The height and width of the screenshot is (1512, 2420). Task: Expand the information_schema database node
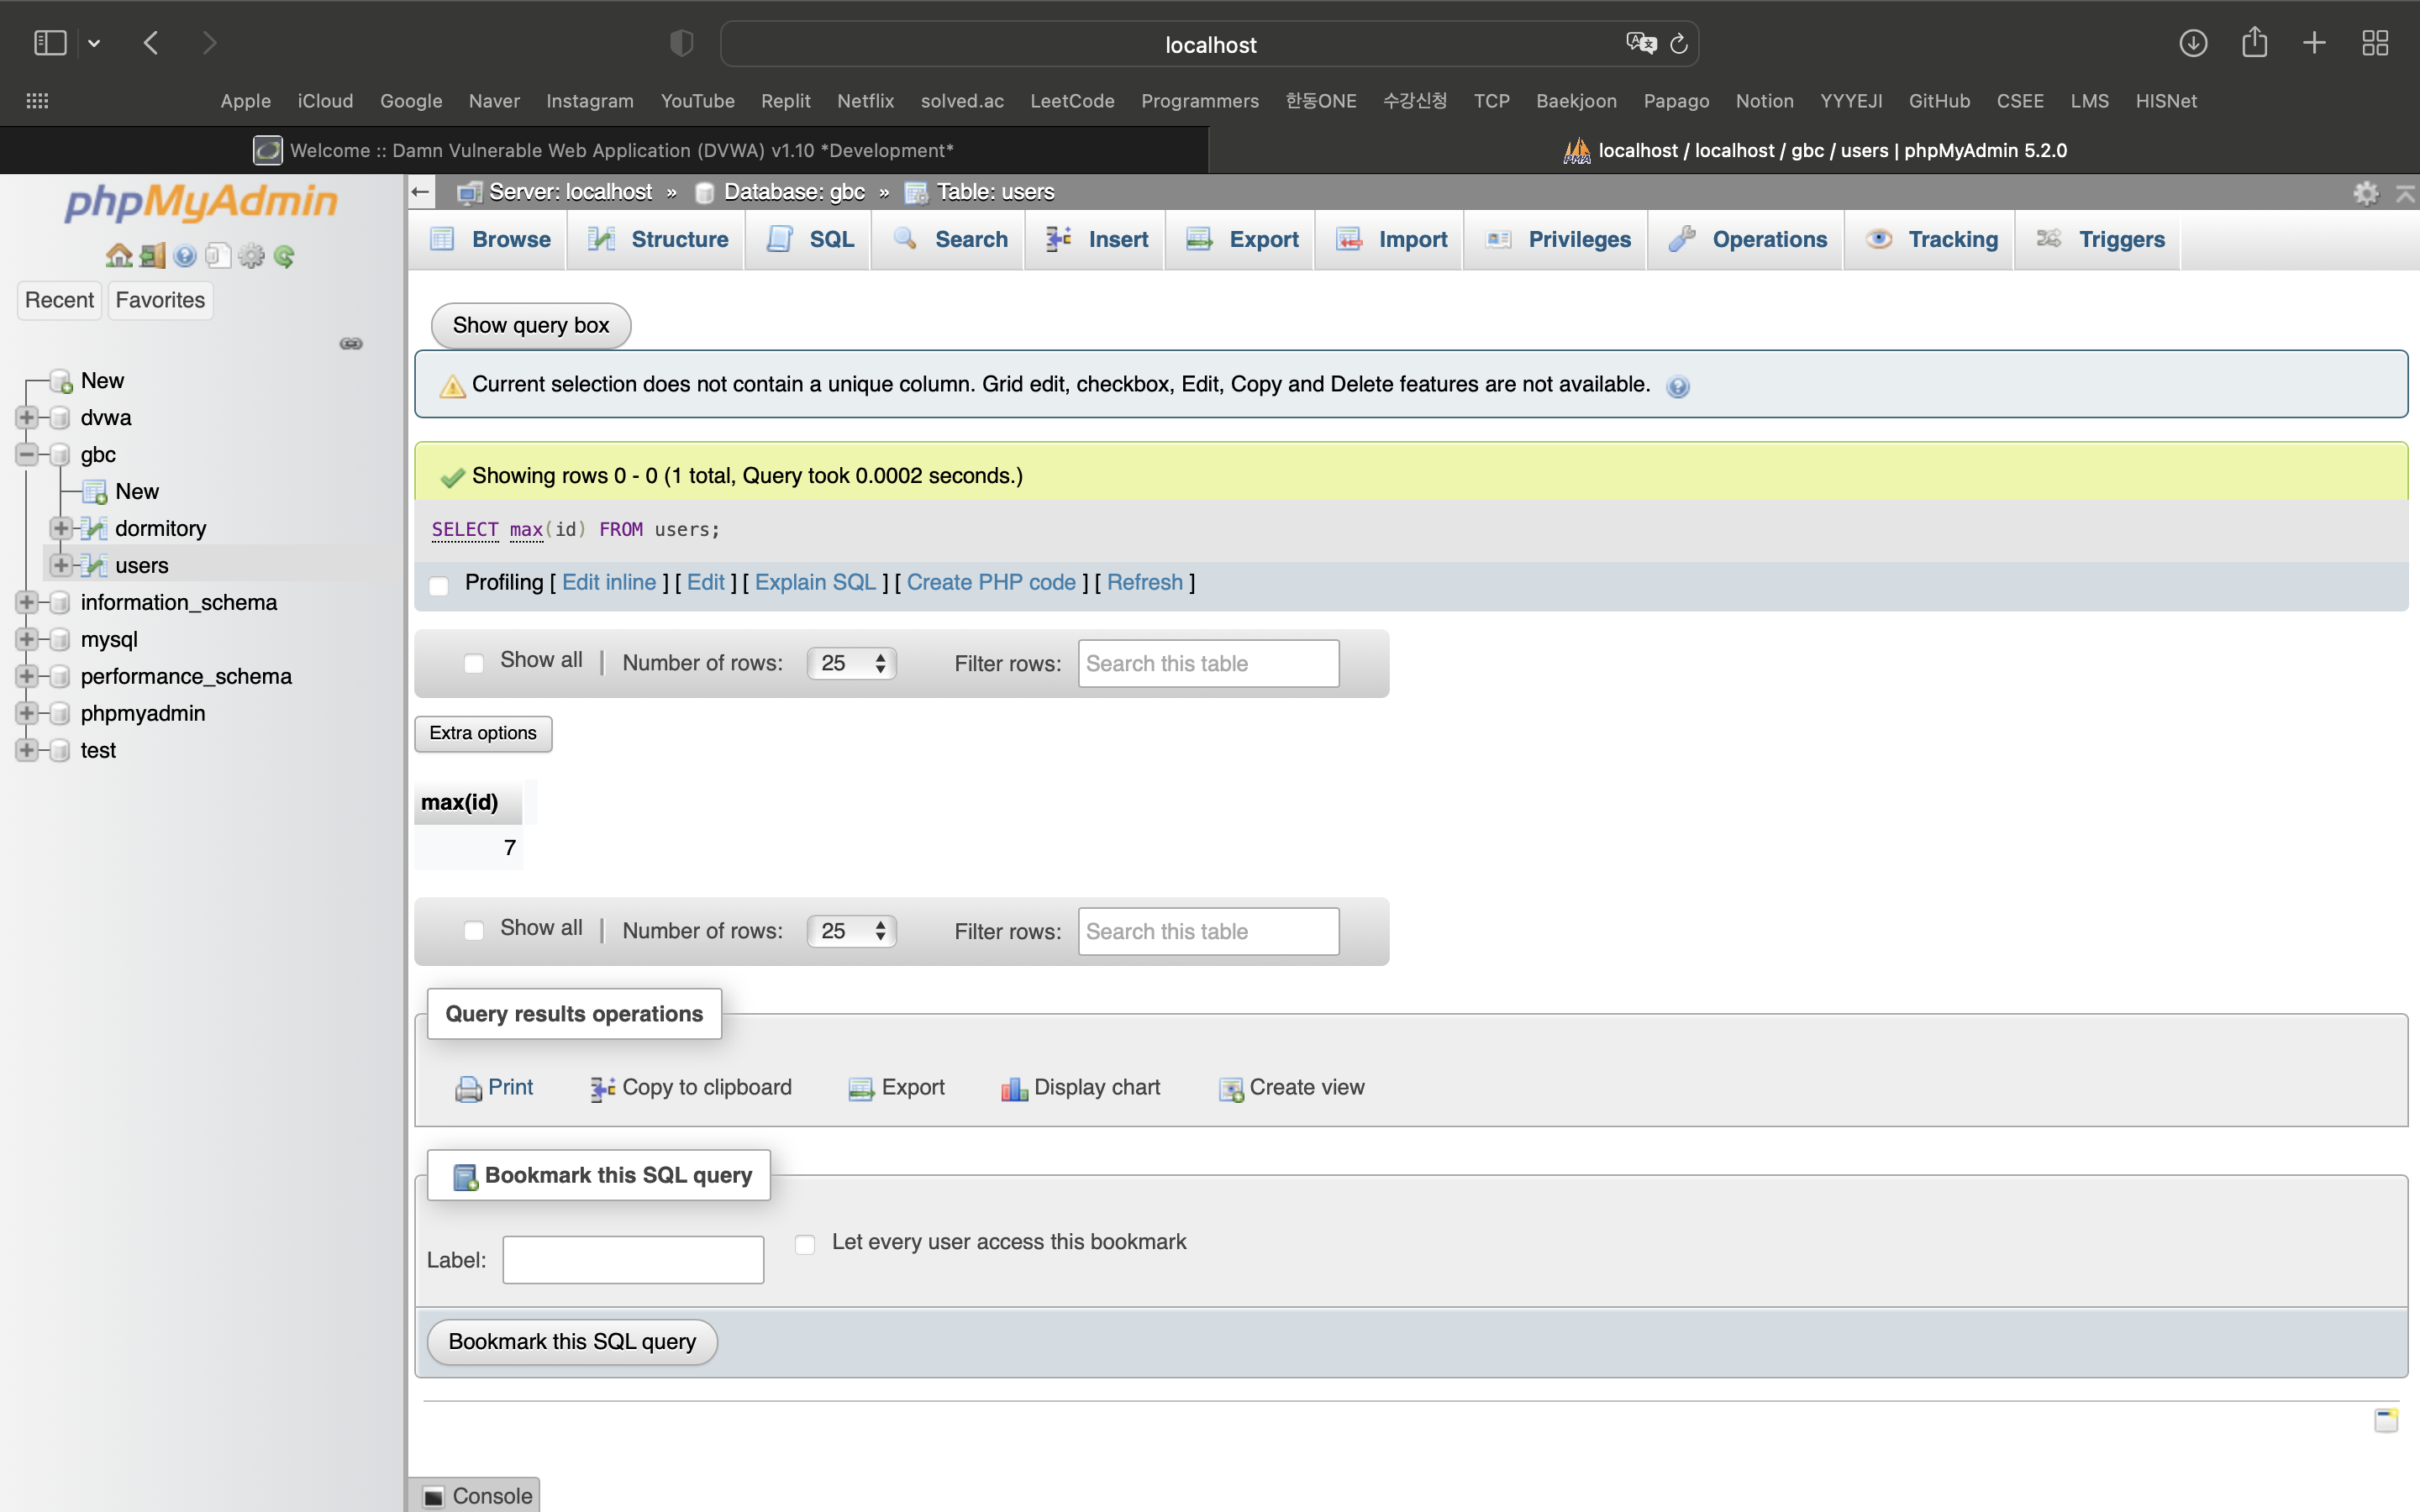coord(27,602)
